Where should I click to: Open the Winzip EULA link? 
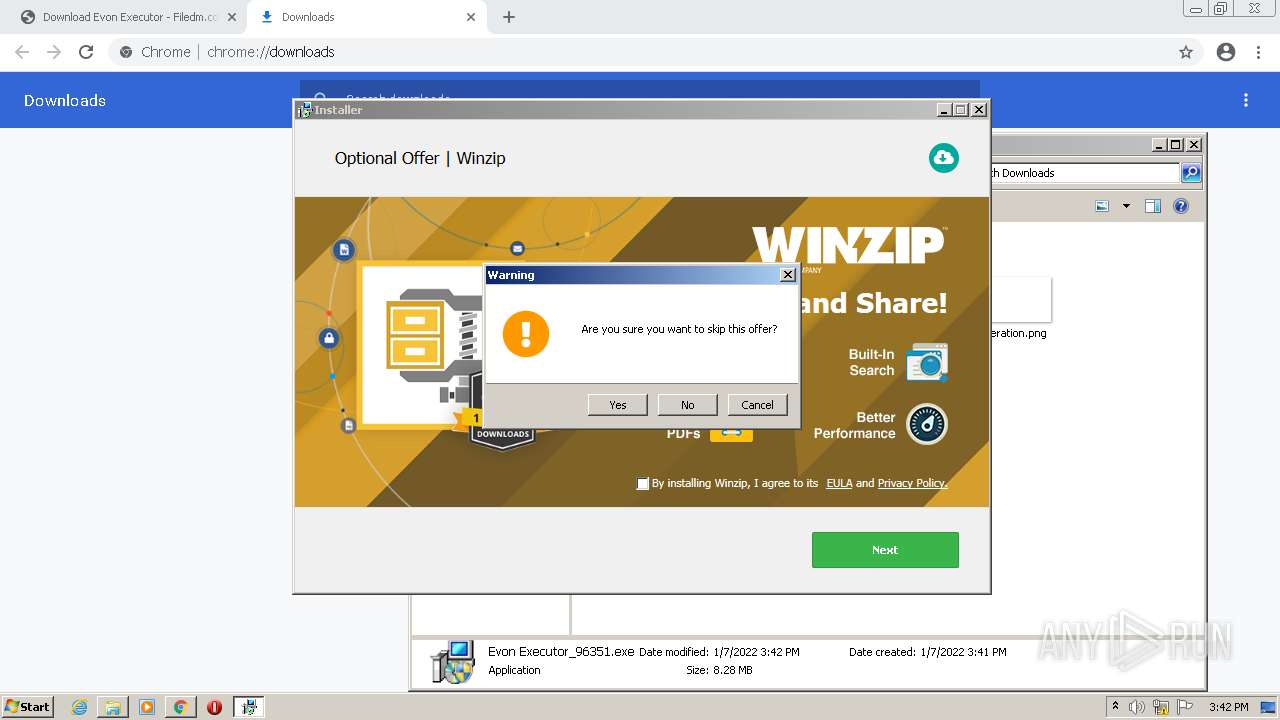(x=839, y=483)
